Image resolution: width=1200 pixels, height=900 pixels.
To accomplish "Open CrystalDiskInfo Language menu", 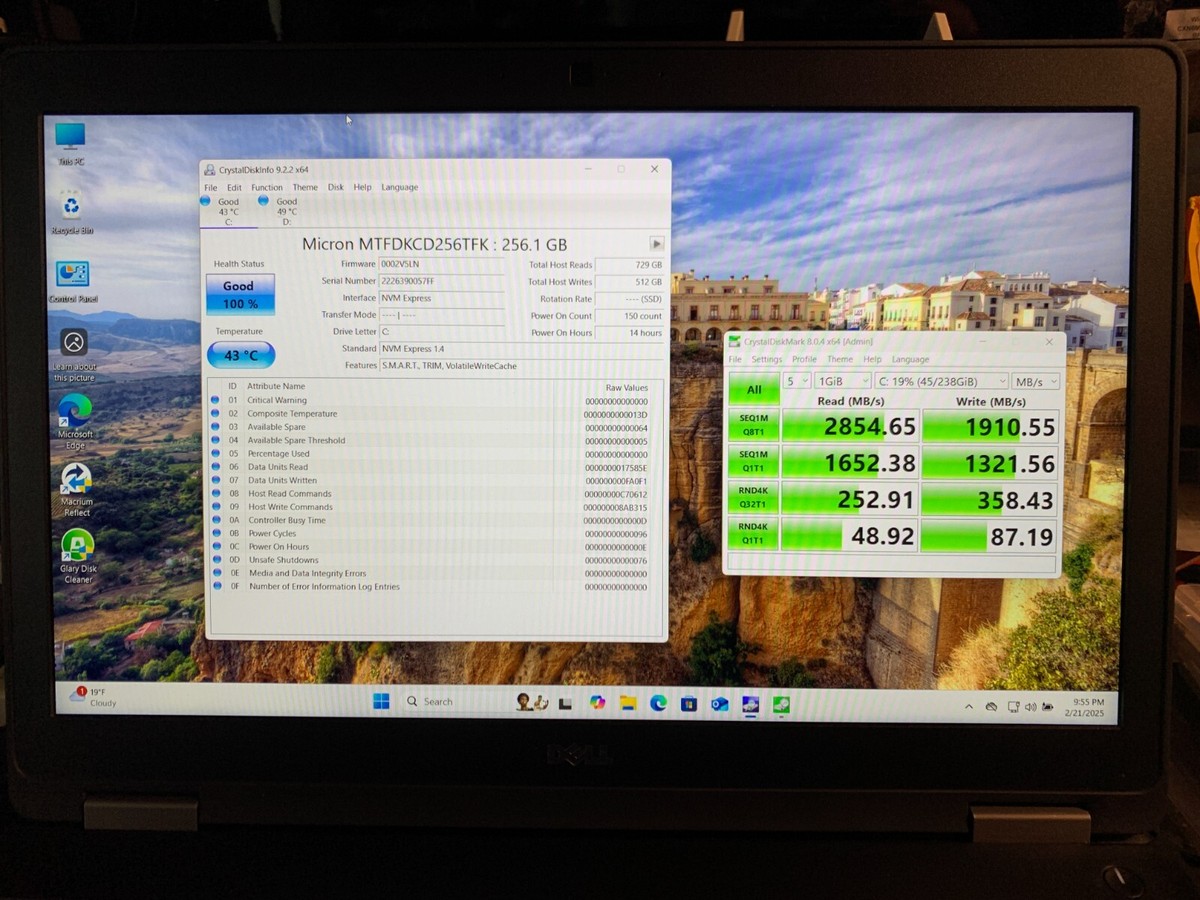I will (400, 187).
